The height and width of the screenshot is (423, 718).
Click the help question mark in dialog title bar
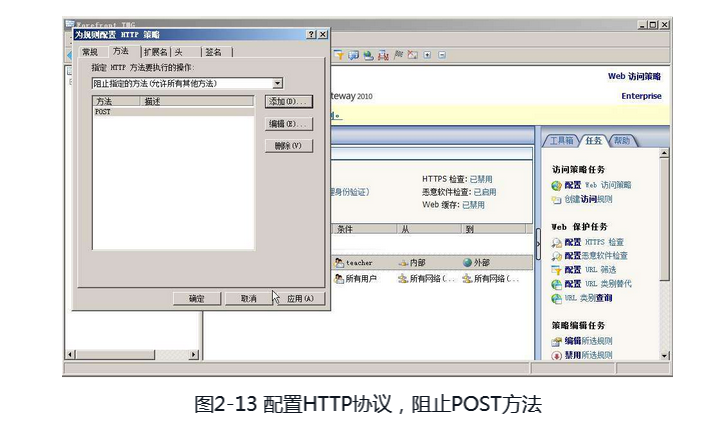coord(311,34)
